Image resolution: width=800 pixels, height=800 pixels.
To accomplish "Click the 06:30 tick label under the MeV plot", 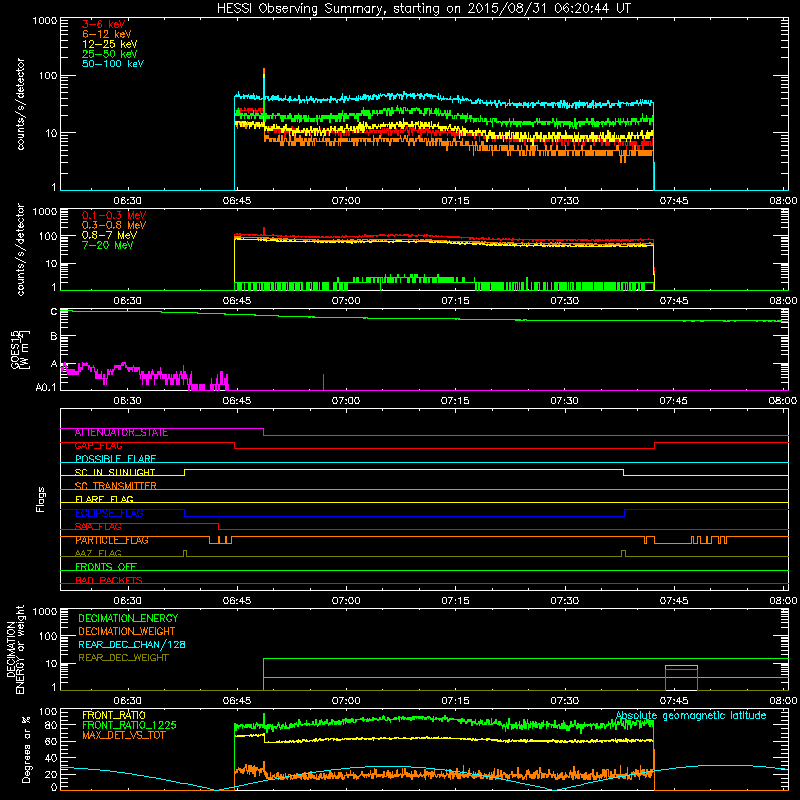I will (x=128, y=301).
